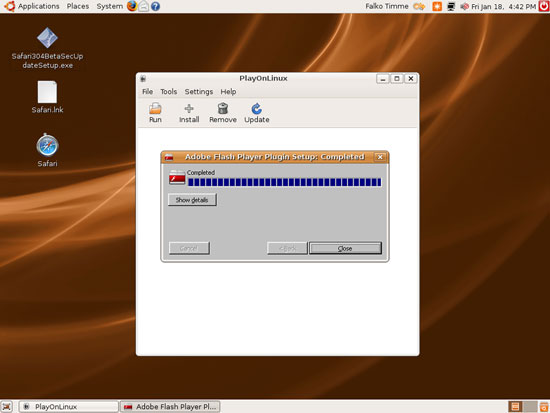This screenshot has width=550, height=413.
Task: Click PlayOnLinux window menu icon in title bar
Action: pyautogui.click(x=143, y=79)
